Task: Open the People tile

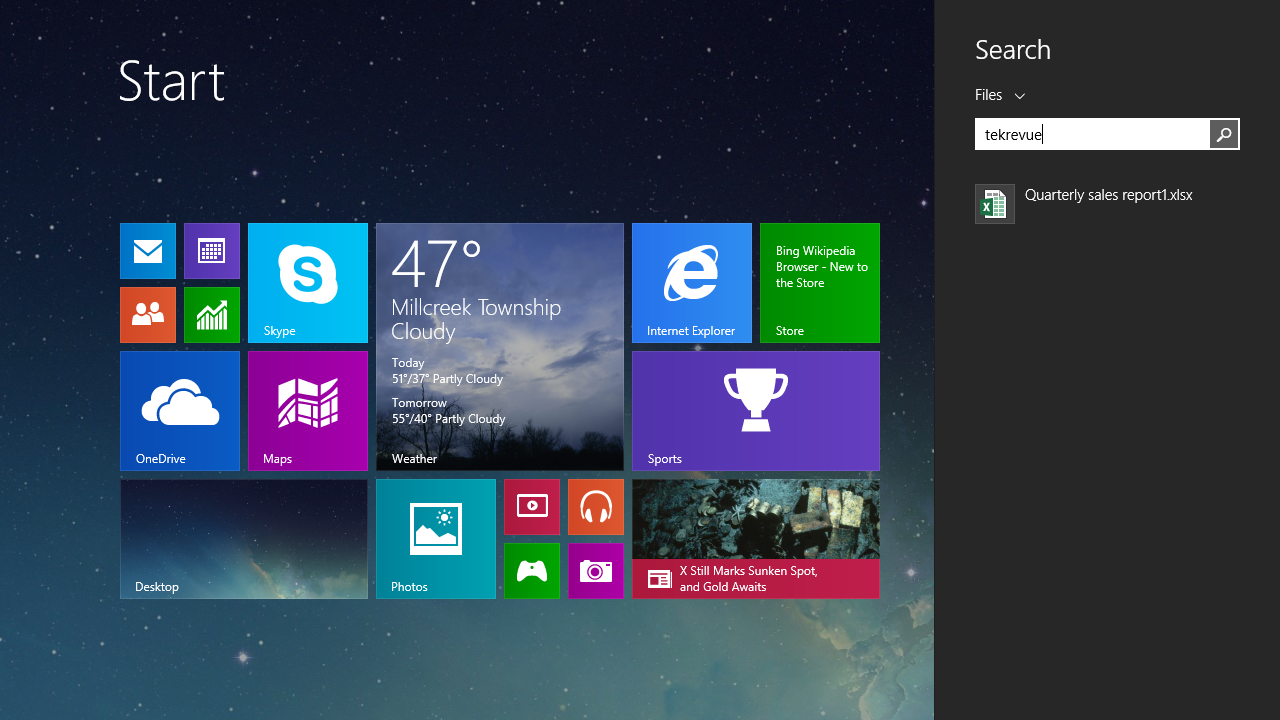Action: [148, 315]
